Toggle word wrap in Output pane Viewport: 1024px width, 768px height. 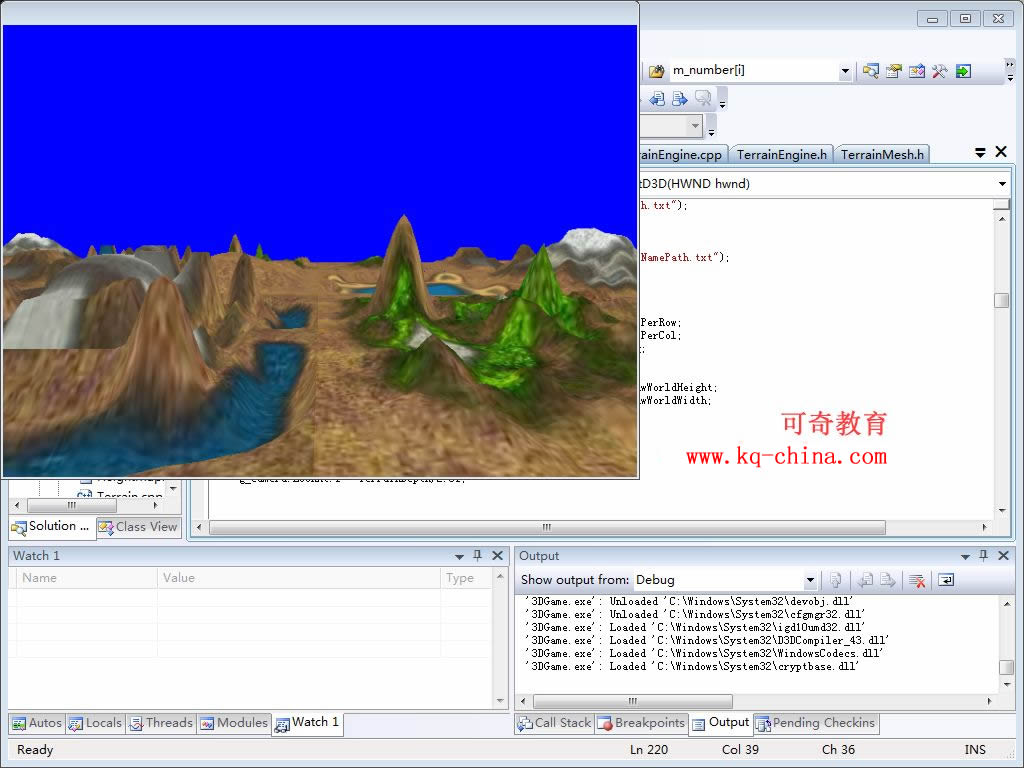[945, 580]
